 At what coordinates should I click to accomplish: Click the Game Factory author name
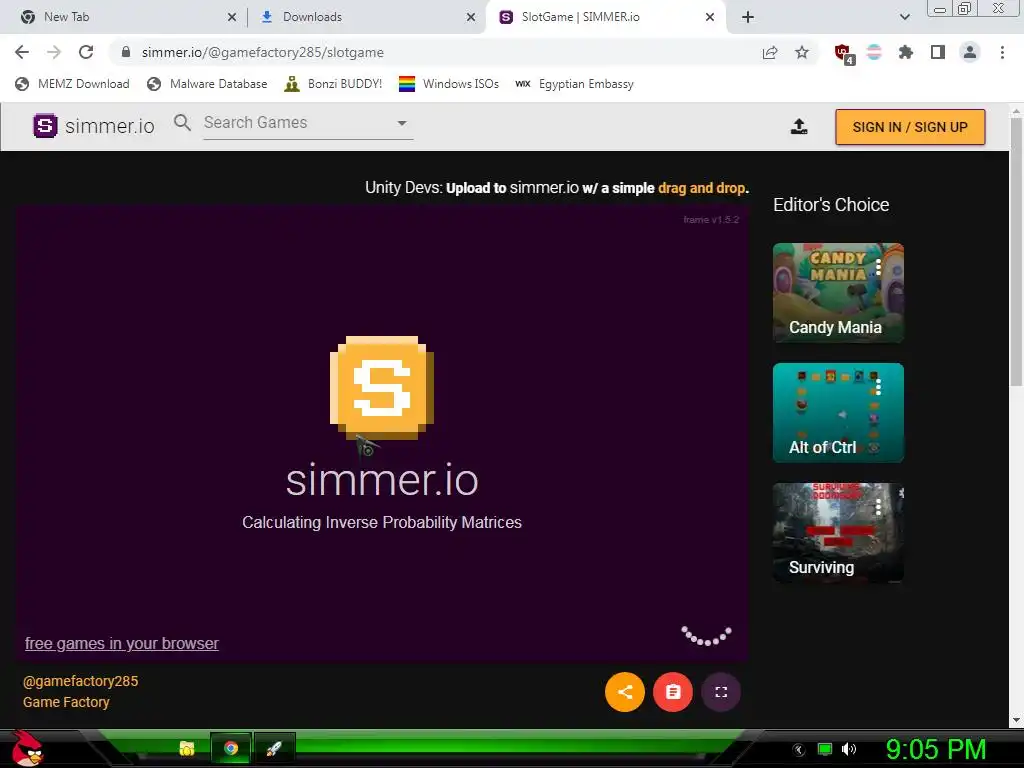click(x=66, y=702)
